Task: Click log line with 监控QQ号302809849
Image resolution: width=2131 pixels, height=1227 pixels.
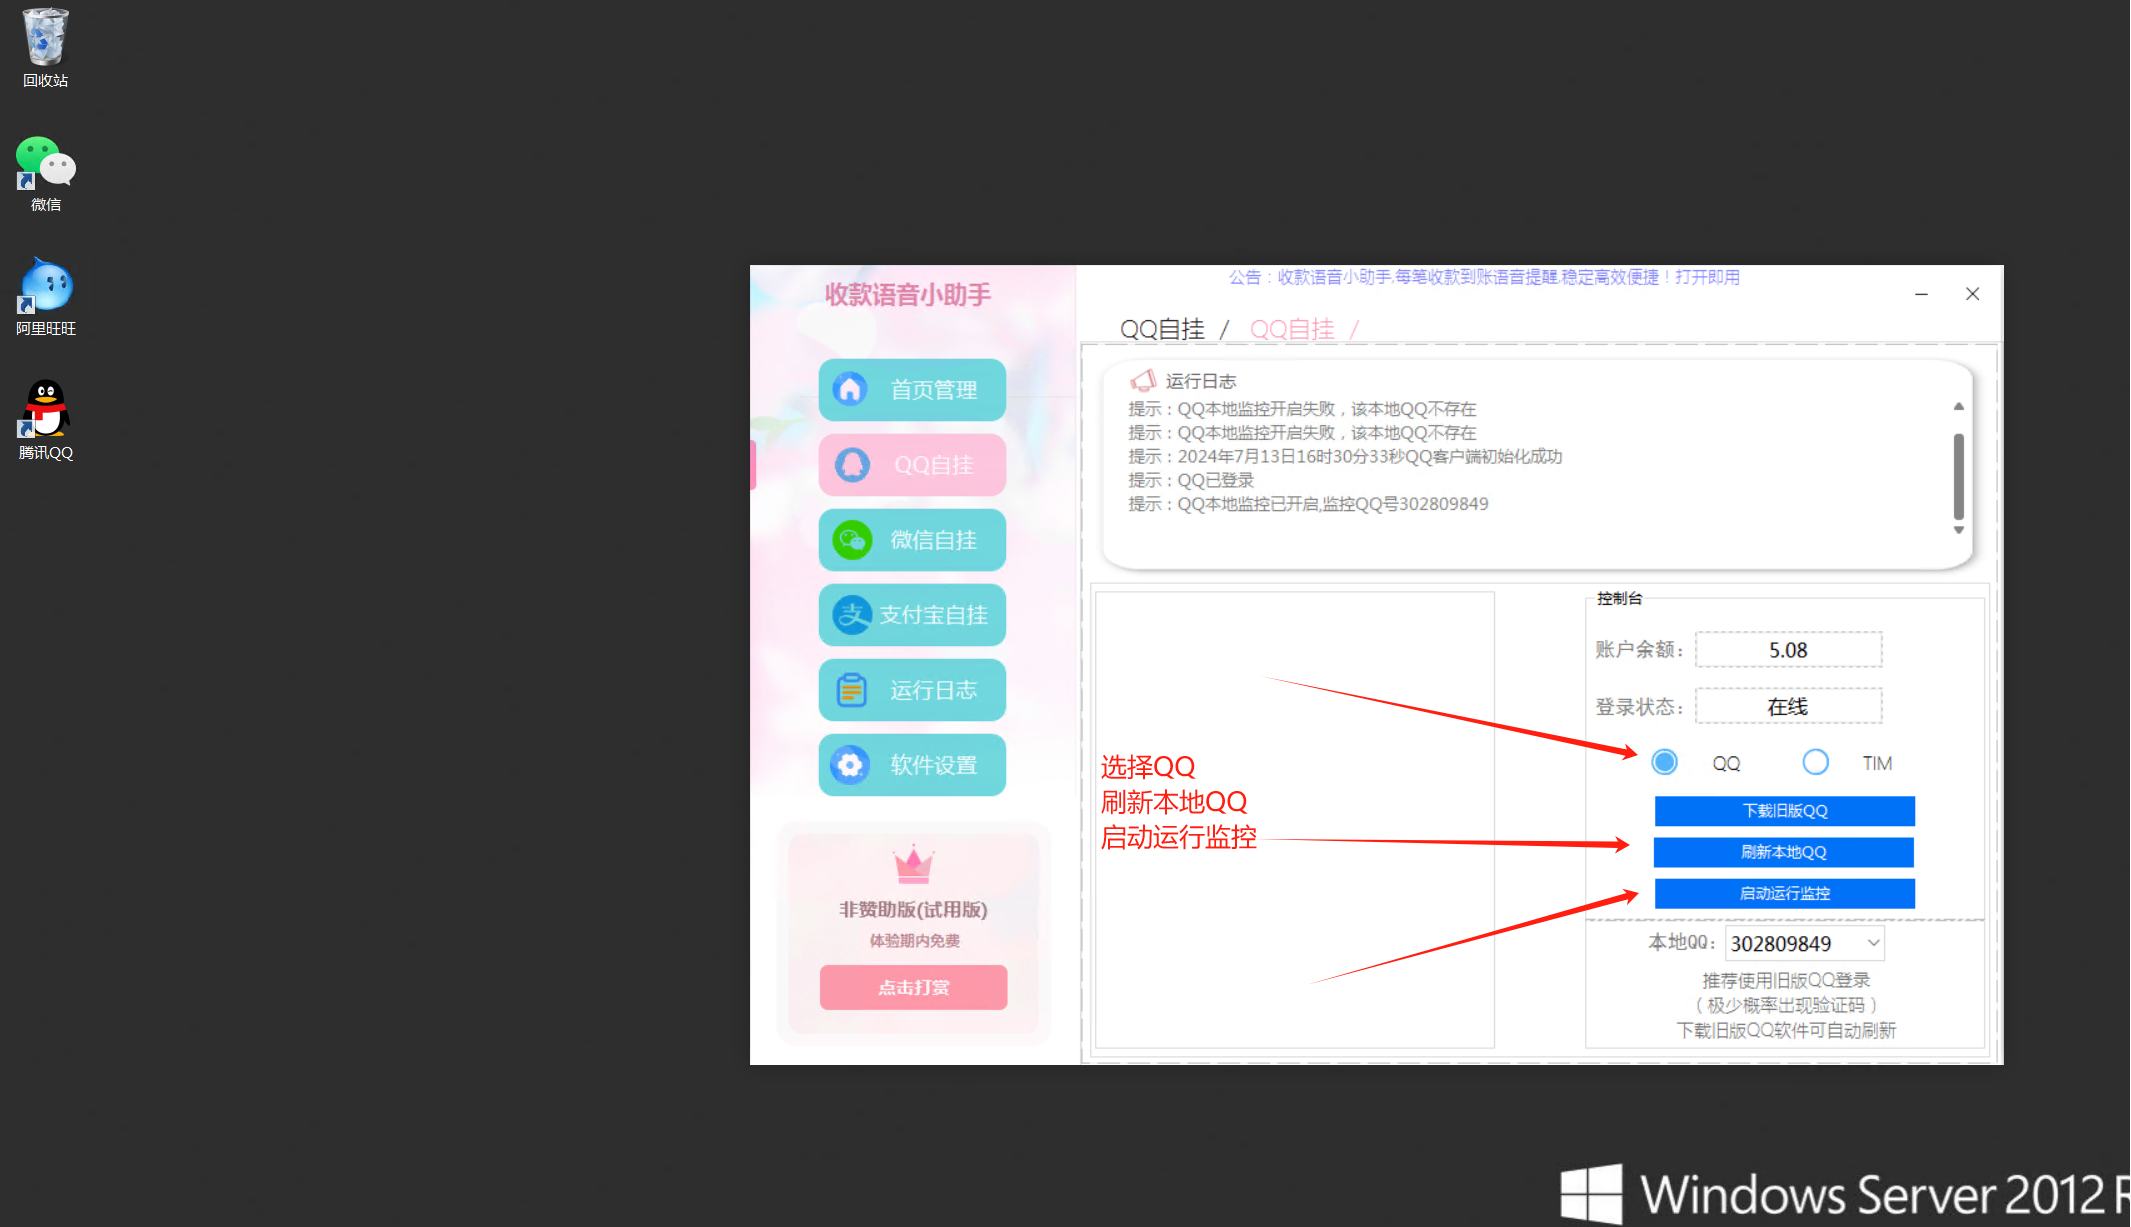Action: pyautogui.click(x=1308, y=504)
